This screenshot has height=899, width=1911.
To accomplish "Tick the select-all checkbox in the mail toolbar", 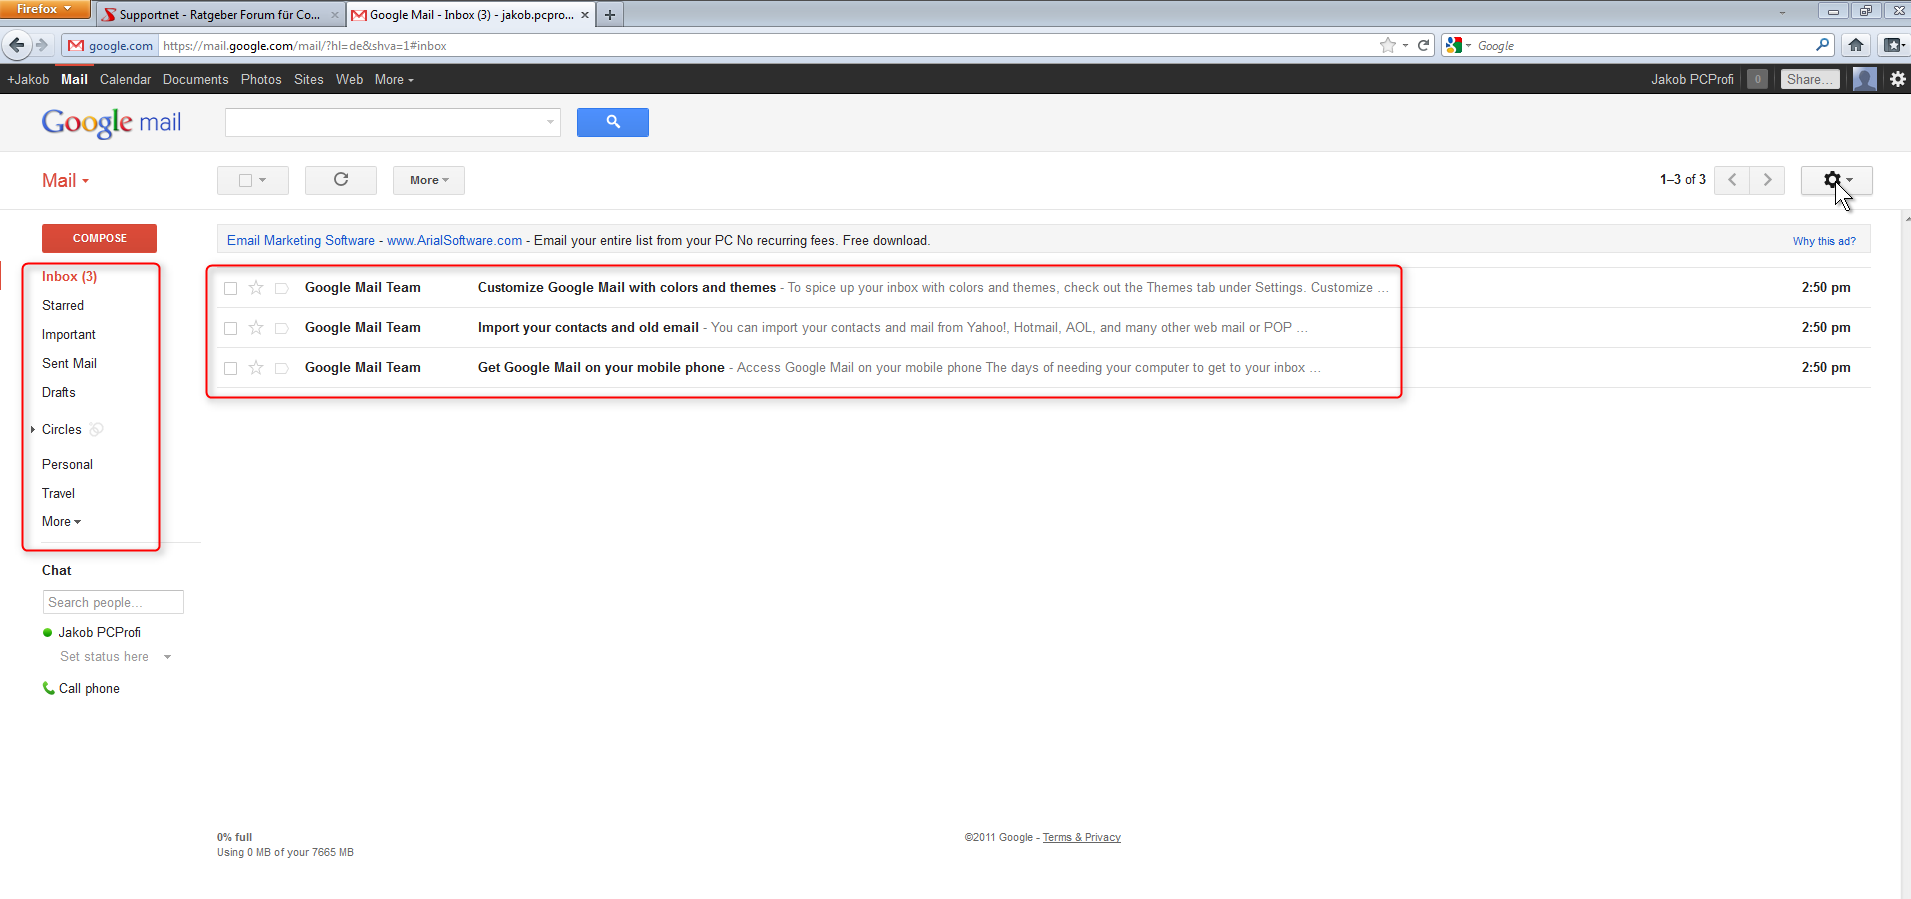I will point(245,180).
